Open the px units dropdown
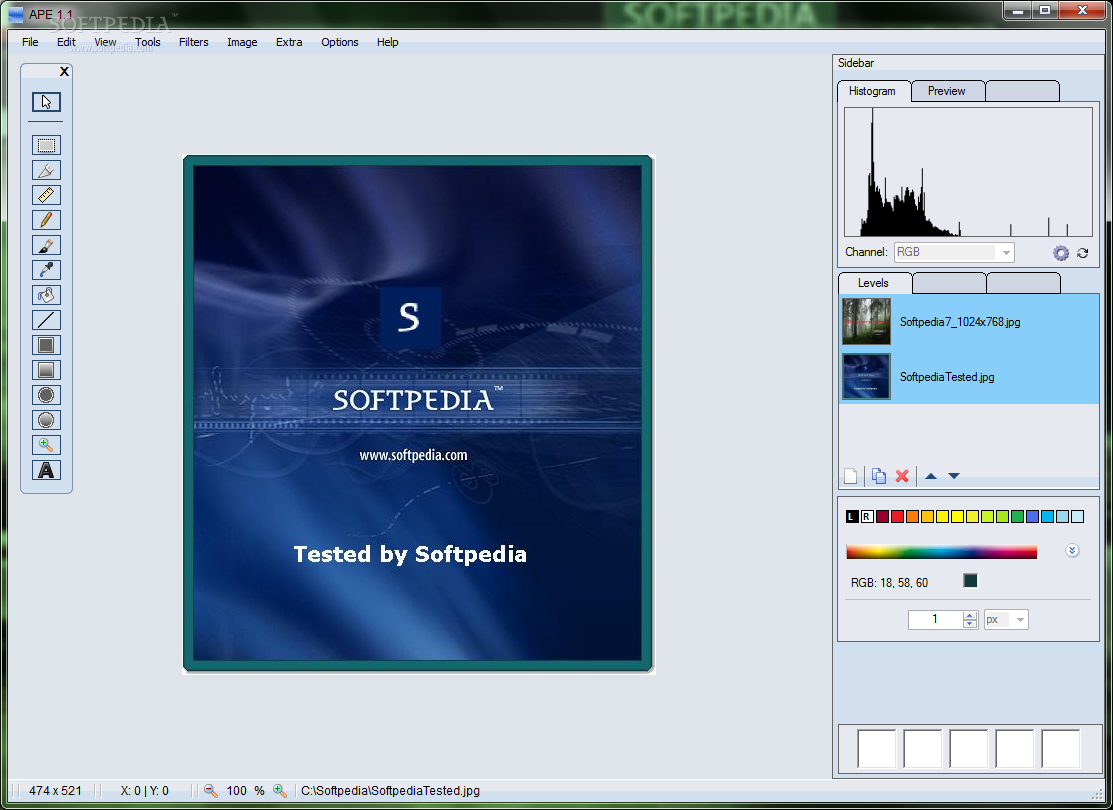 [1006, 619]
